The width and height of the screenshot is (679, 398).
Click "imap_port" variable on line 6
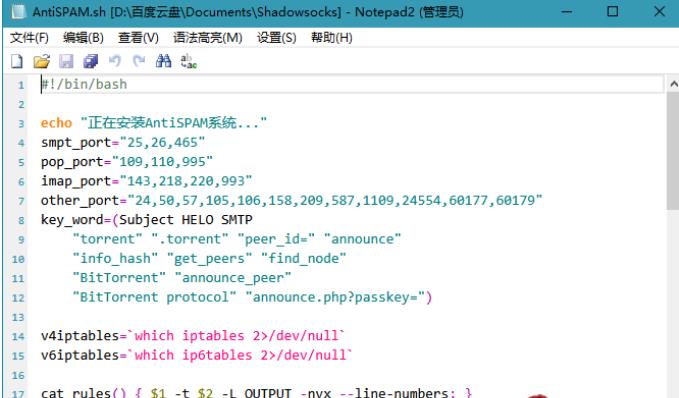(x=76, y=181)
